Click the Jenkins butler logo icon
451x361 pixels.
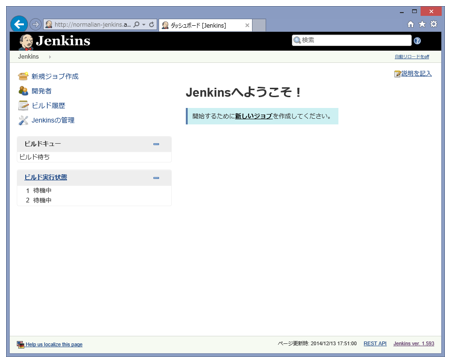(x=26, y=42)
